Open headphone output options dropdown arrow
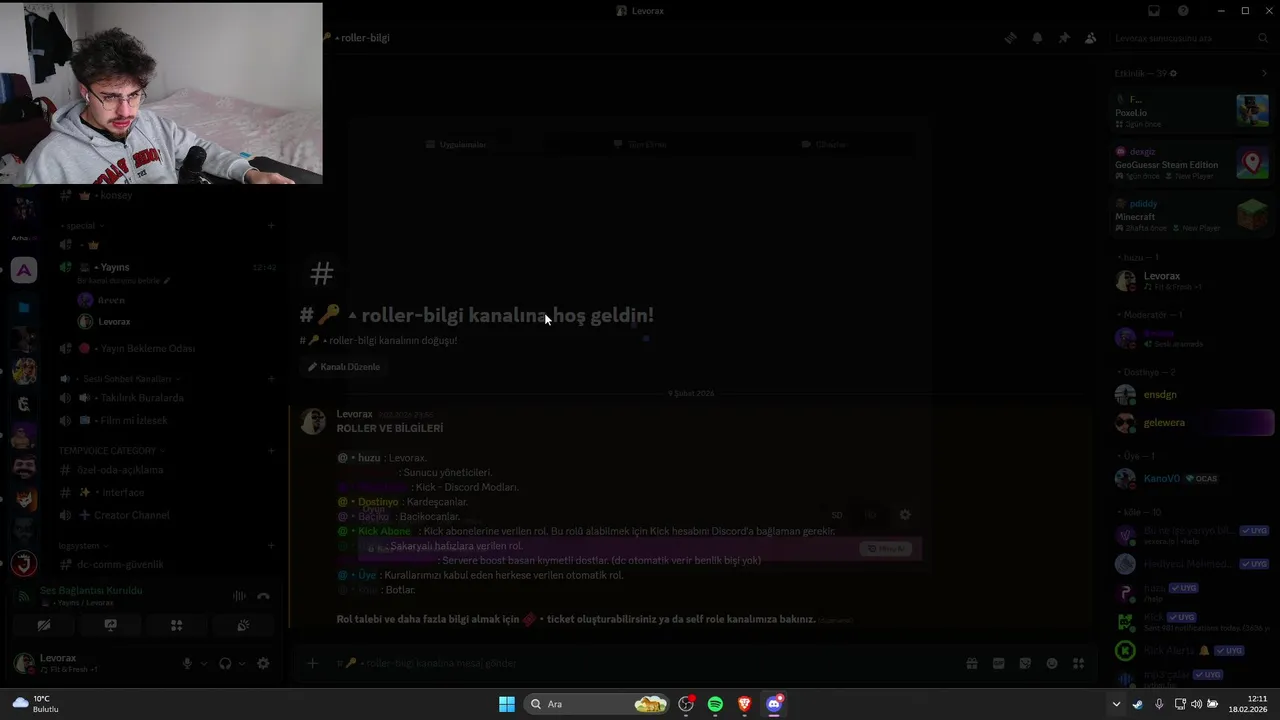1280x720 pixels. (x=241, y=663)
